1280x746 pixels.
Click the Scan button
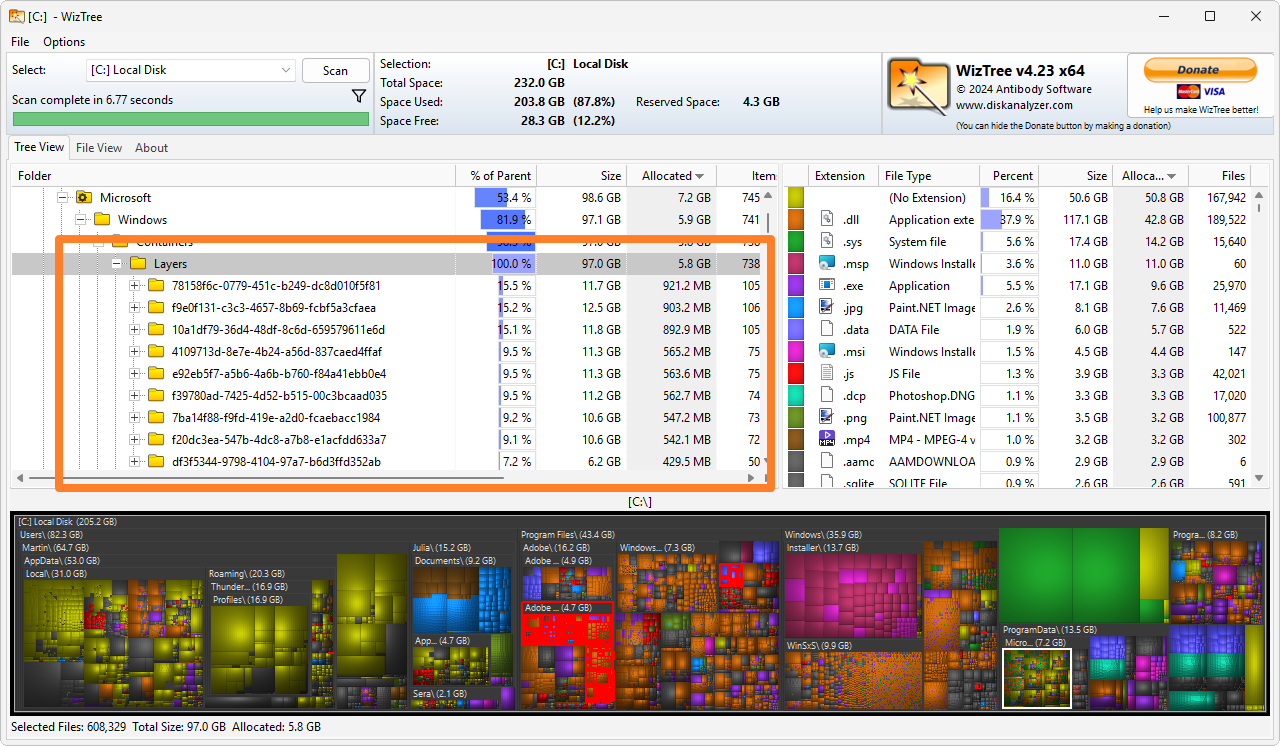coord(336,70)
